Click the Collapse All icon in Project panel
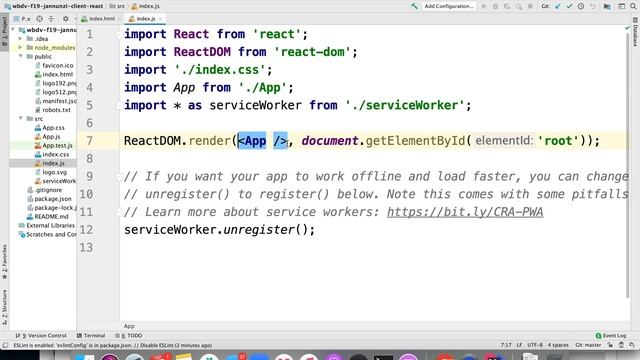 pyautogui.click(x=51, y=19)
